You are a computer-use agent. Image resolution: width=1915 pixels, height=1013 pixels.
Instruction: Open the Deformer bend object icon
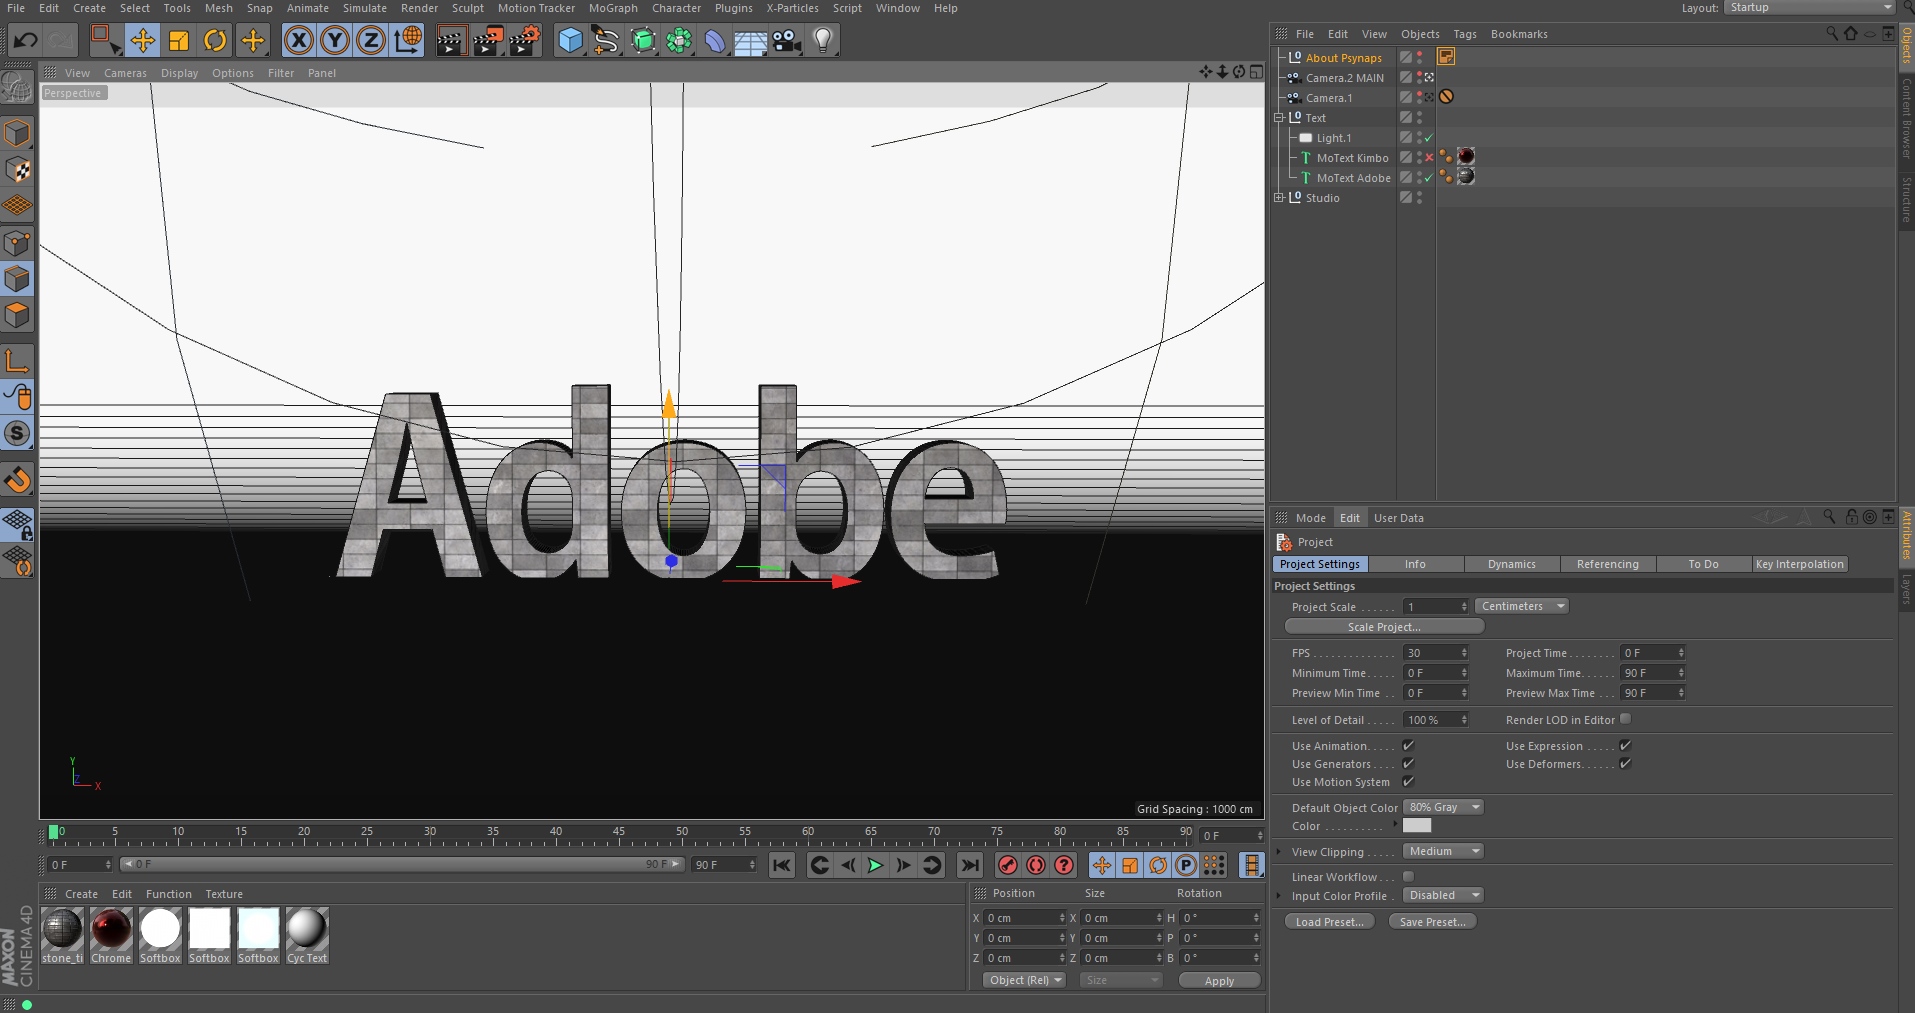click(x=714, y=41)
